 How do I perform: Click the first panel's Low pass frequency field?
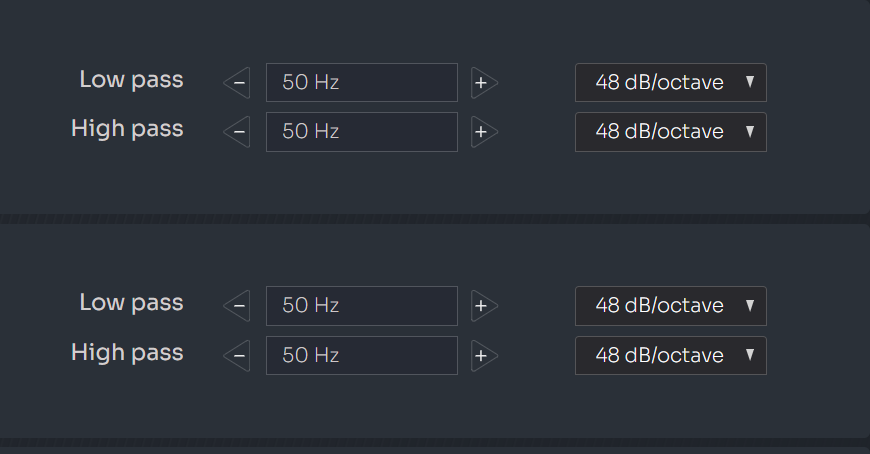click(361, 83)
